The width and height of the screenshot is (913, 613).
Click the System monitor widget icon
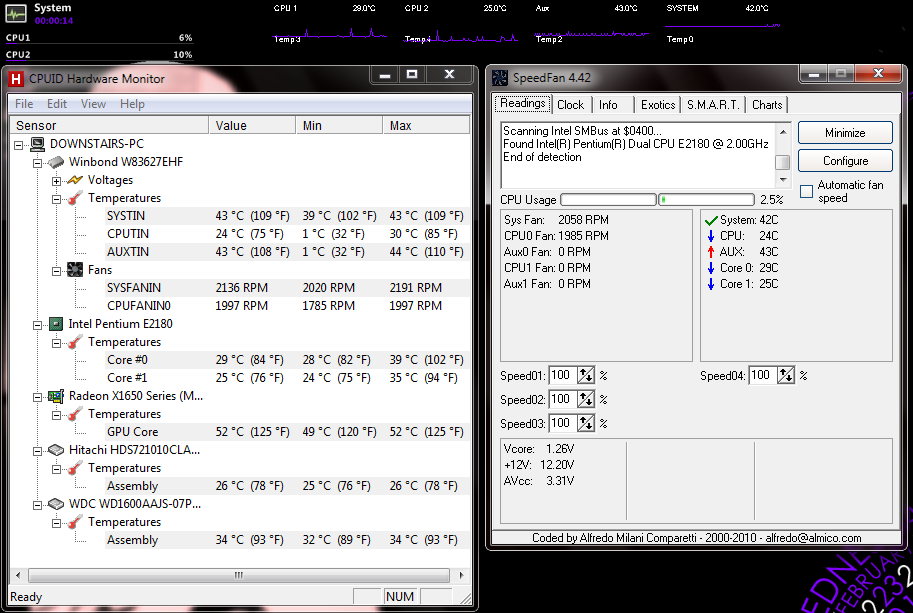(16, 13)
